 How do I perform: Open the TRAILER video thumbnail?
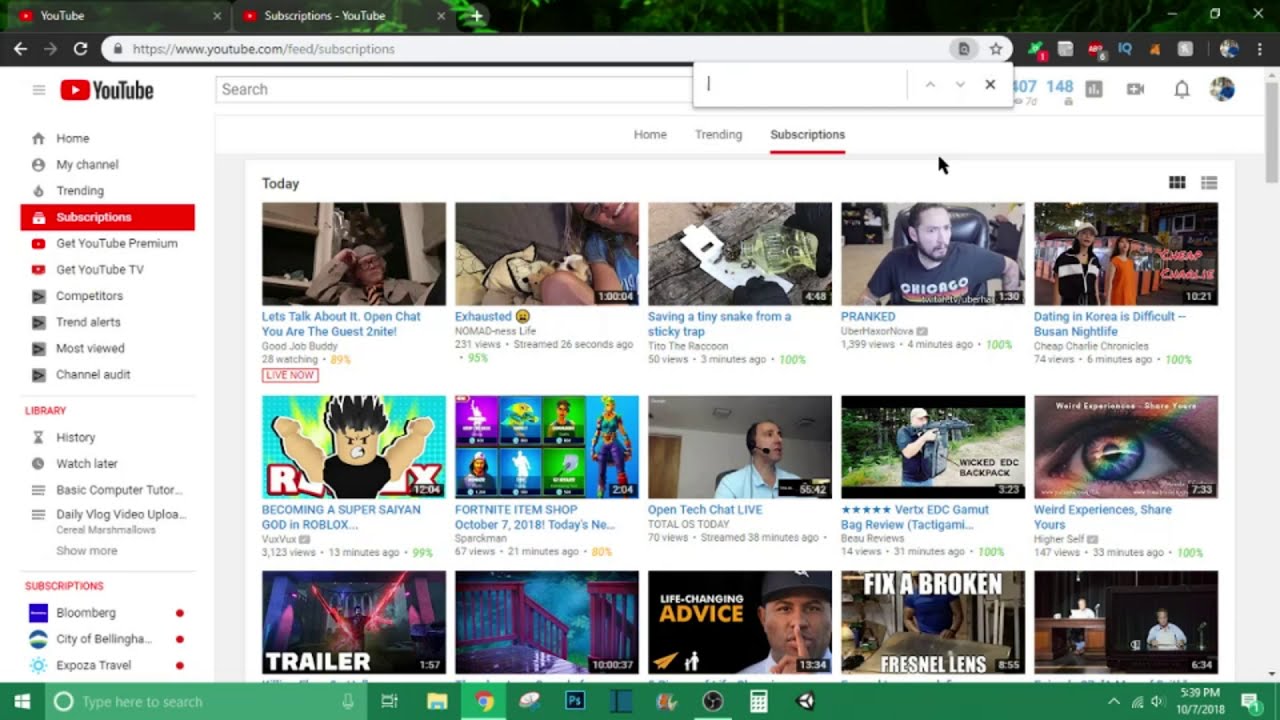[354, 622]
